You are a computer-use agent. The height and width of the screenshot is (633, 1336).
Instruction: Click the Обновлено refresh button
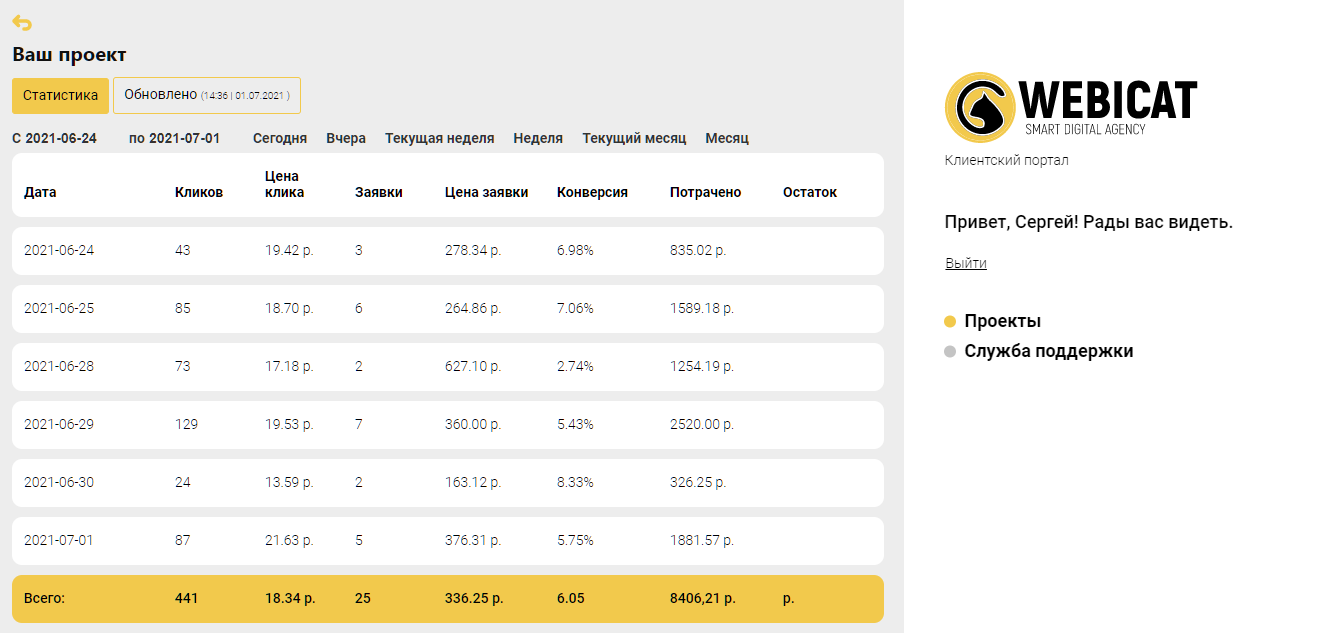click(x=207, y=95)
